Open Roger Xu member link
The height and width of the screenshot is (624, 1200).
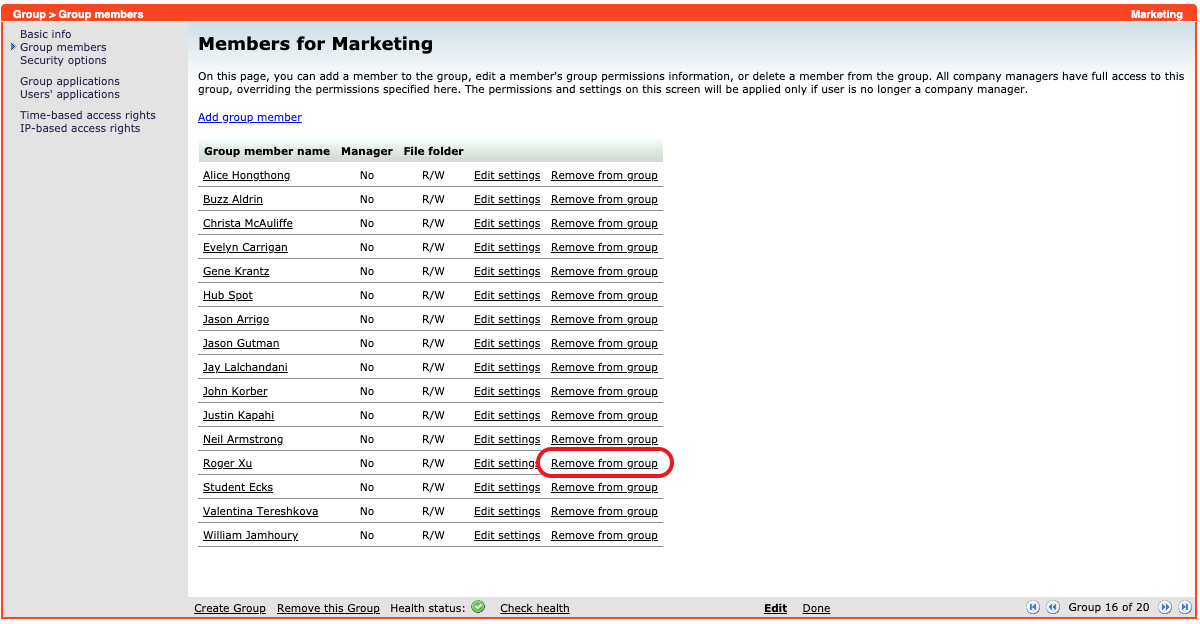(x=227, y=463)
